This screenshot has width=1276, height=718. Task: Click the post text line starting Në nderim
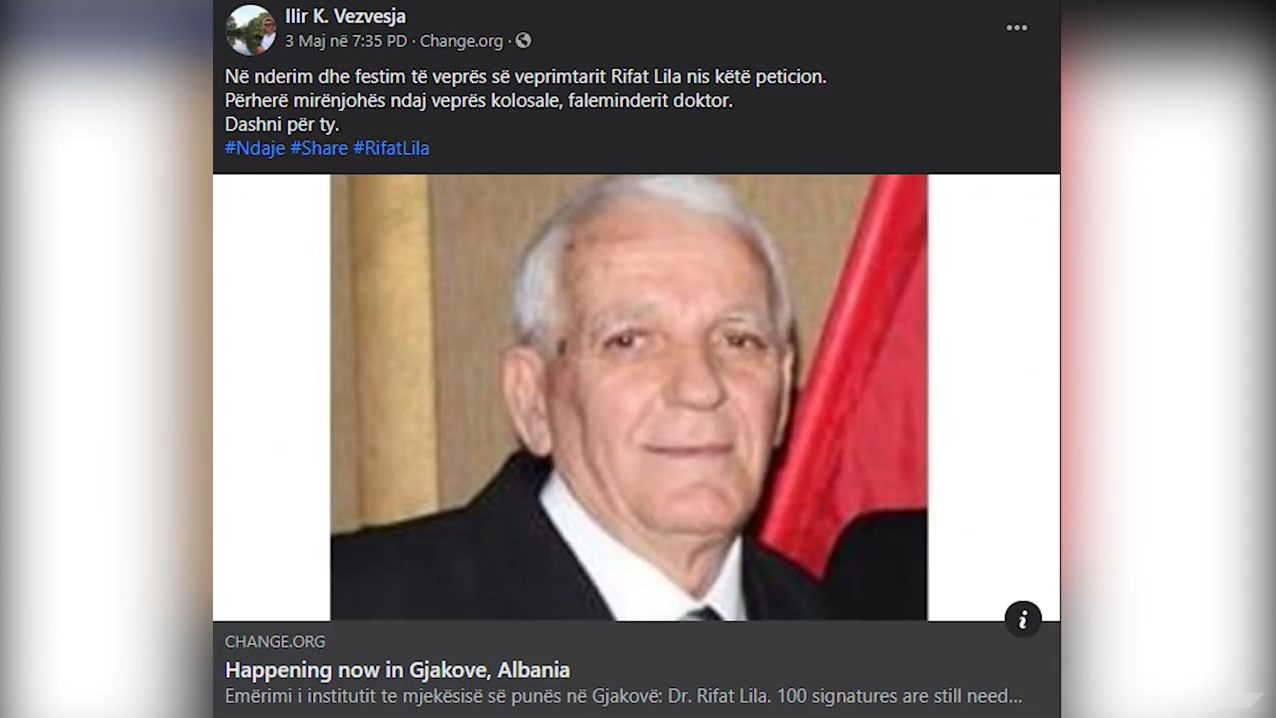pyautogui.click(x=526, y=76)
